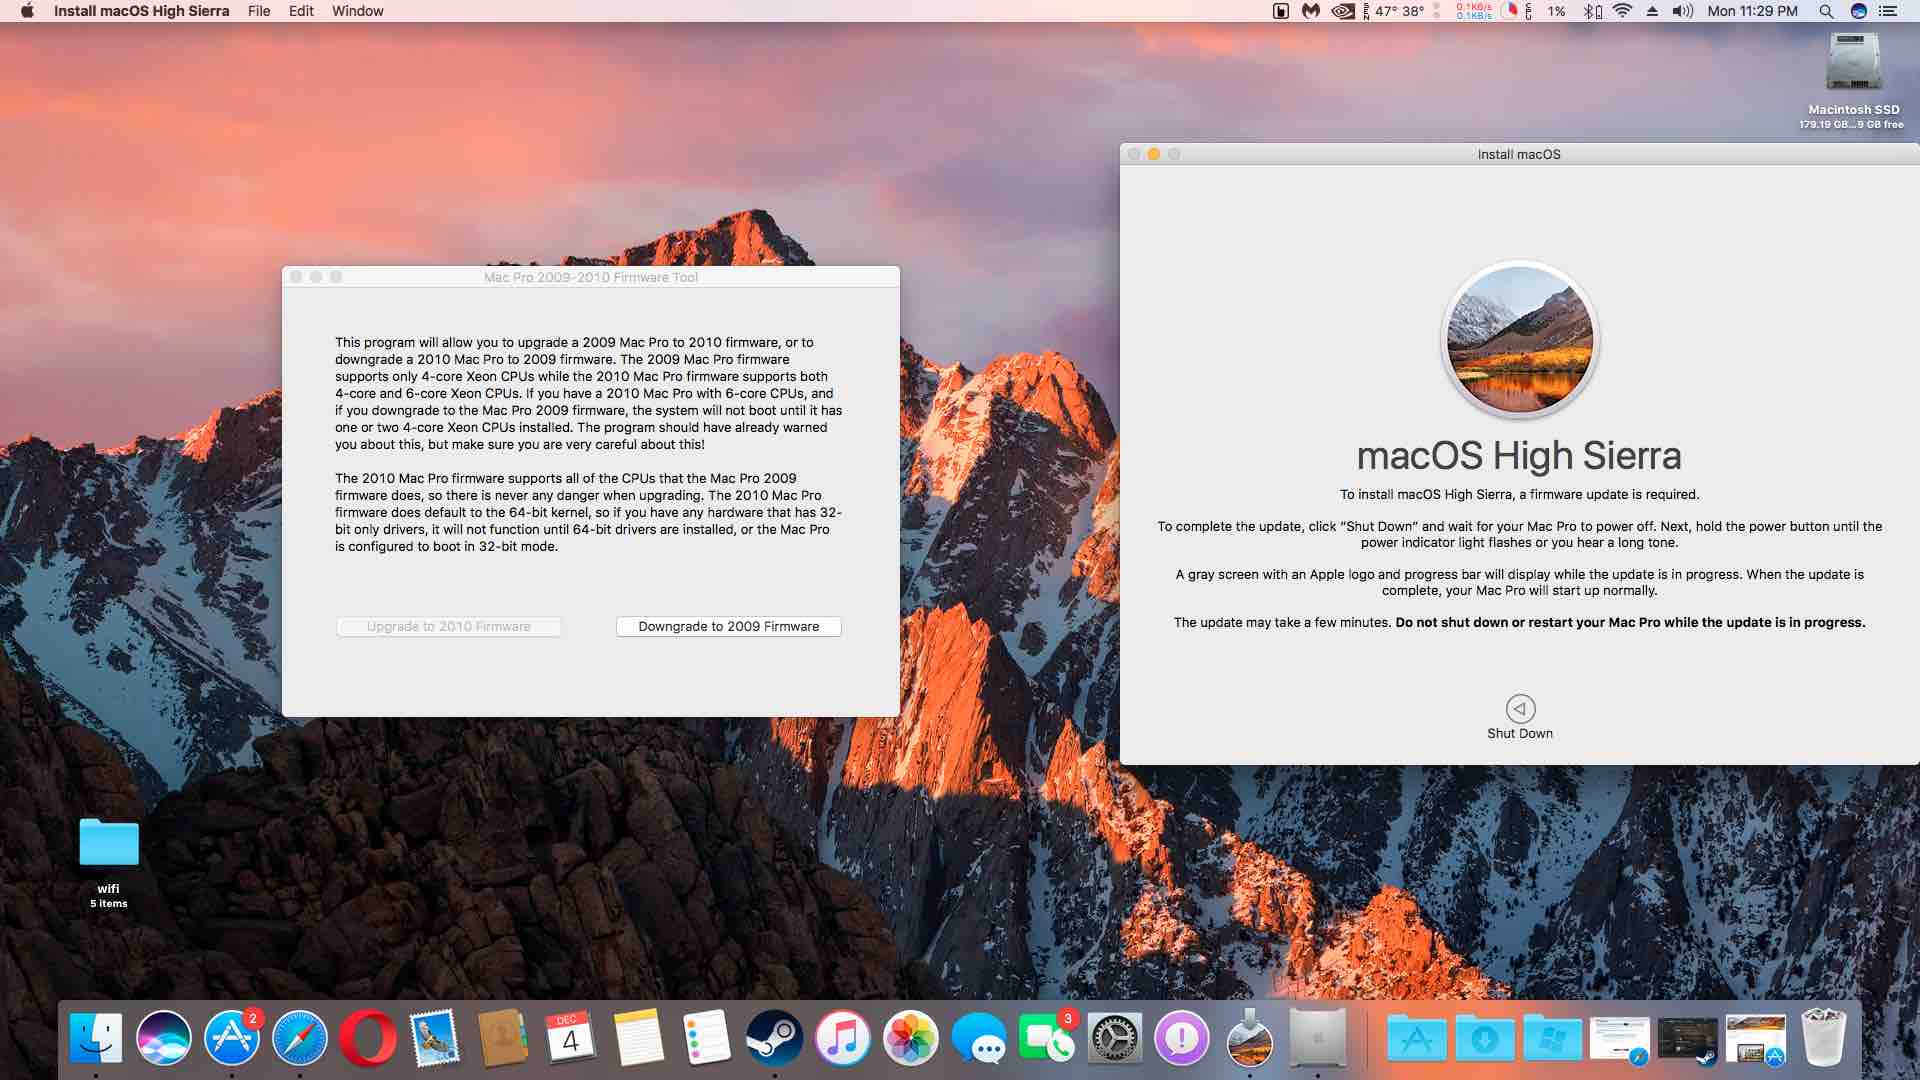Open the App Store in the Dock
This screenshot has width=1920, height=1080.
(232, 1038)
